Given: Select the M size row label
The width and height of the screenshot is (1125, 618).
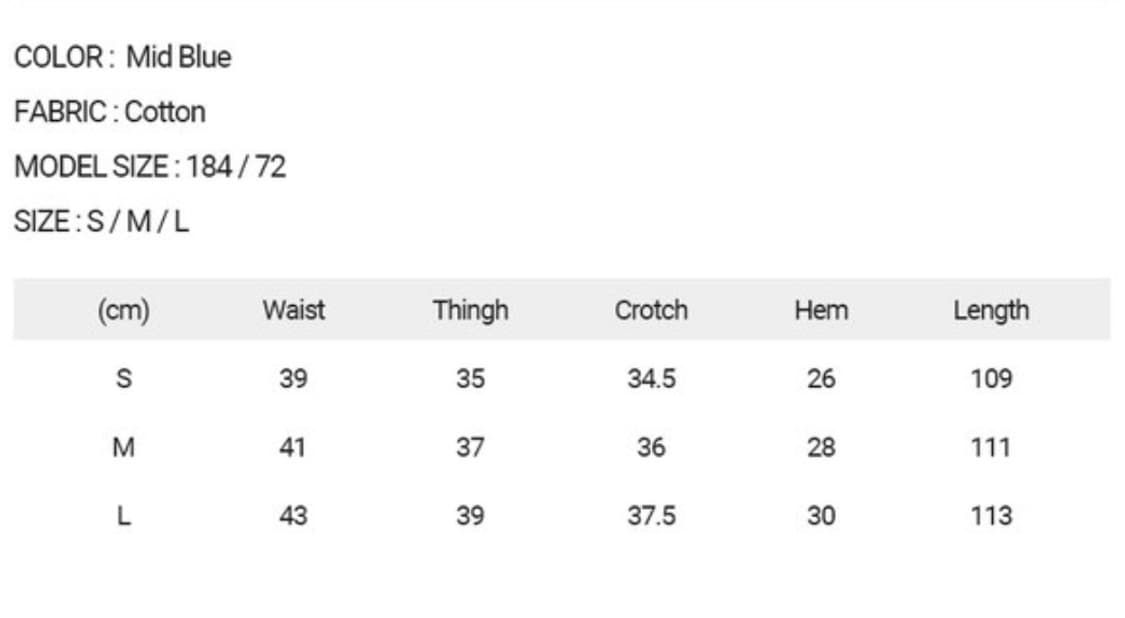Looking at the screenshot, I should pyautogui.click(x=123, y=447).
